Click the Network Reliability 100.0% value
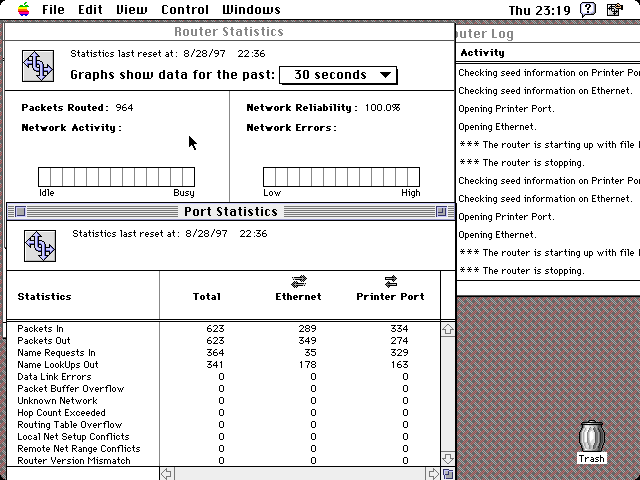The image size is (640, 480). (382, 108)
